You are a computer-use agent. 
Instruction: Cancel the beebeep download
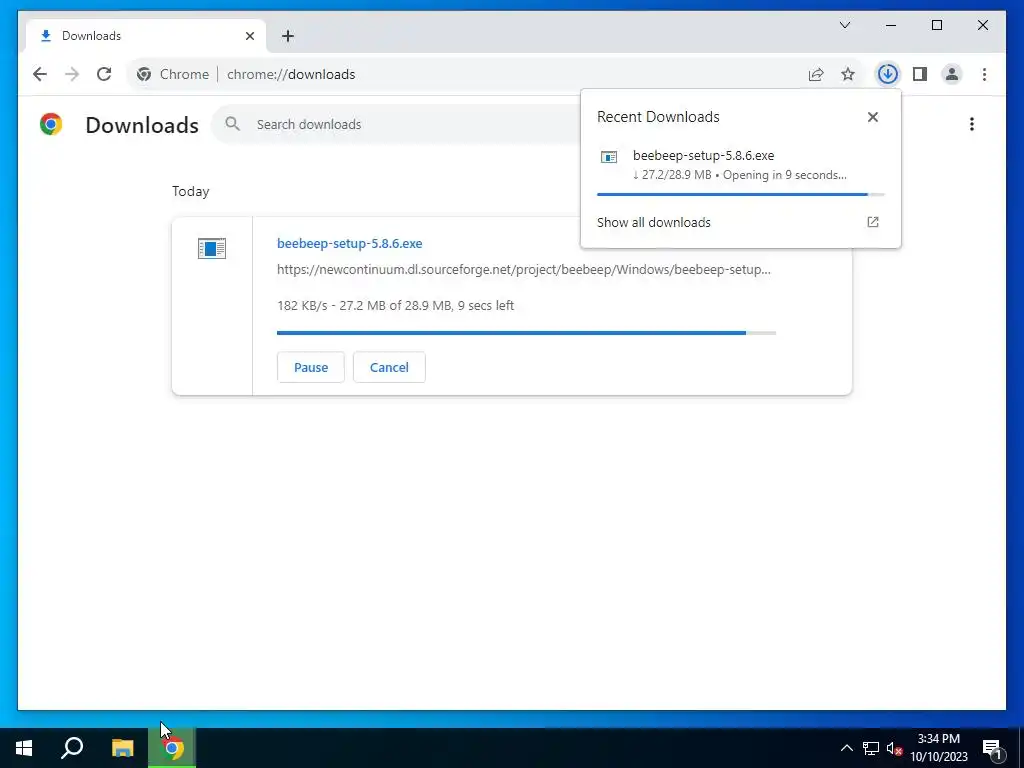[x=389, y=367]
